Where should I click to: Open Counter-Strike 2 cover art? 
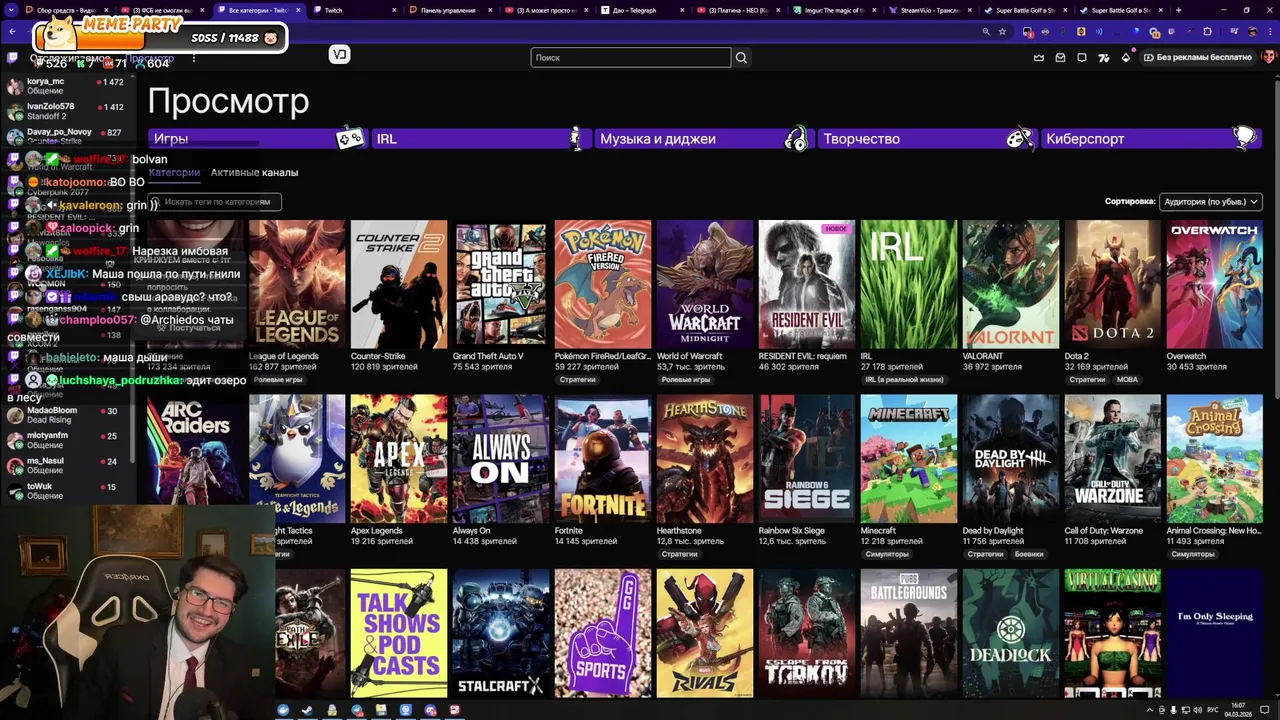[399, 285]
